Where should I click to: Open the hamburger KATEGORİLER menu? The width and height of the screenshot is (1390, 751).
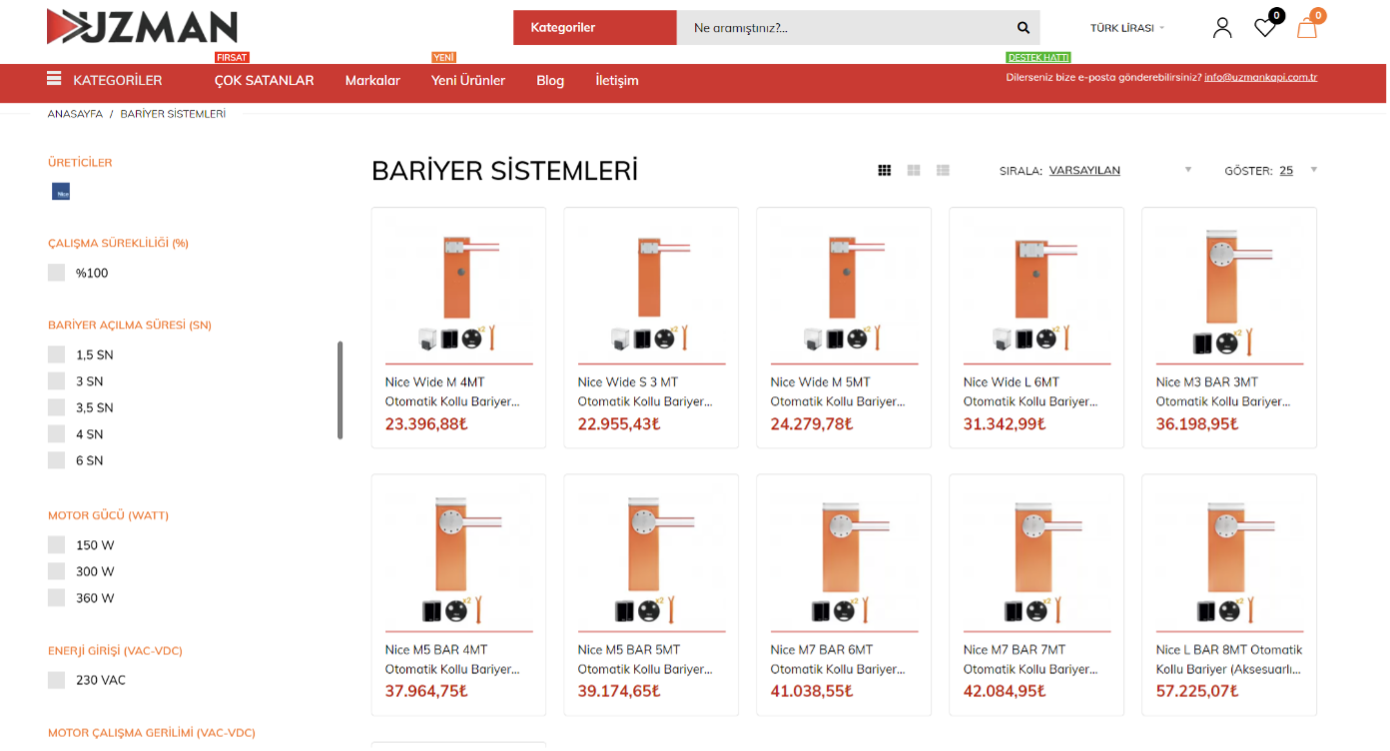[x=104, y=80]
